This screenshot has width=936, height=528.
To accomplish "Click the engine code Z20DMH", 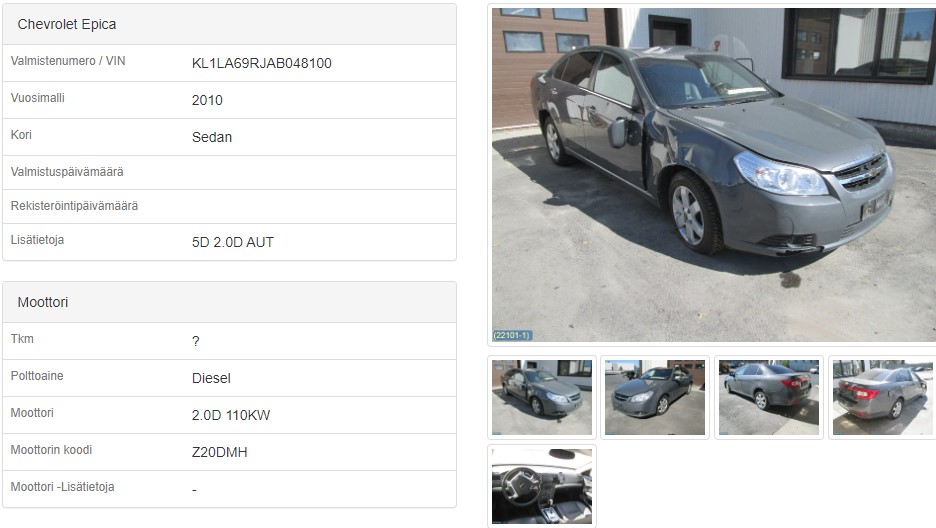I will 220,452.
